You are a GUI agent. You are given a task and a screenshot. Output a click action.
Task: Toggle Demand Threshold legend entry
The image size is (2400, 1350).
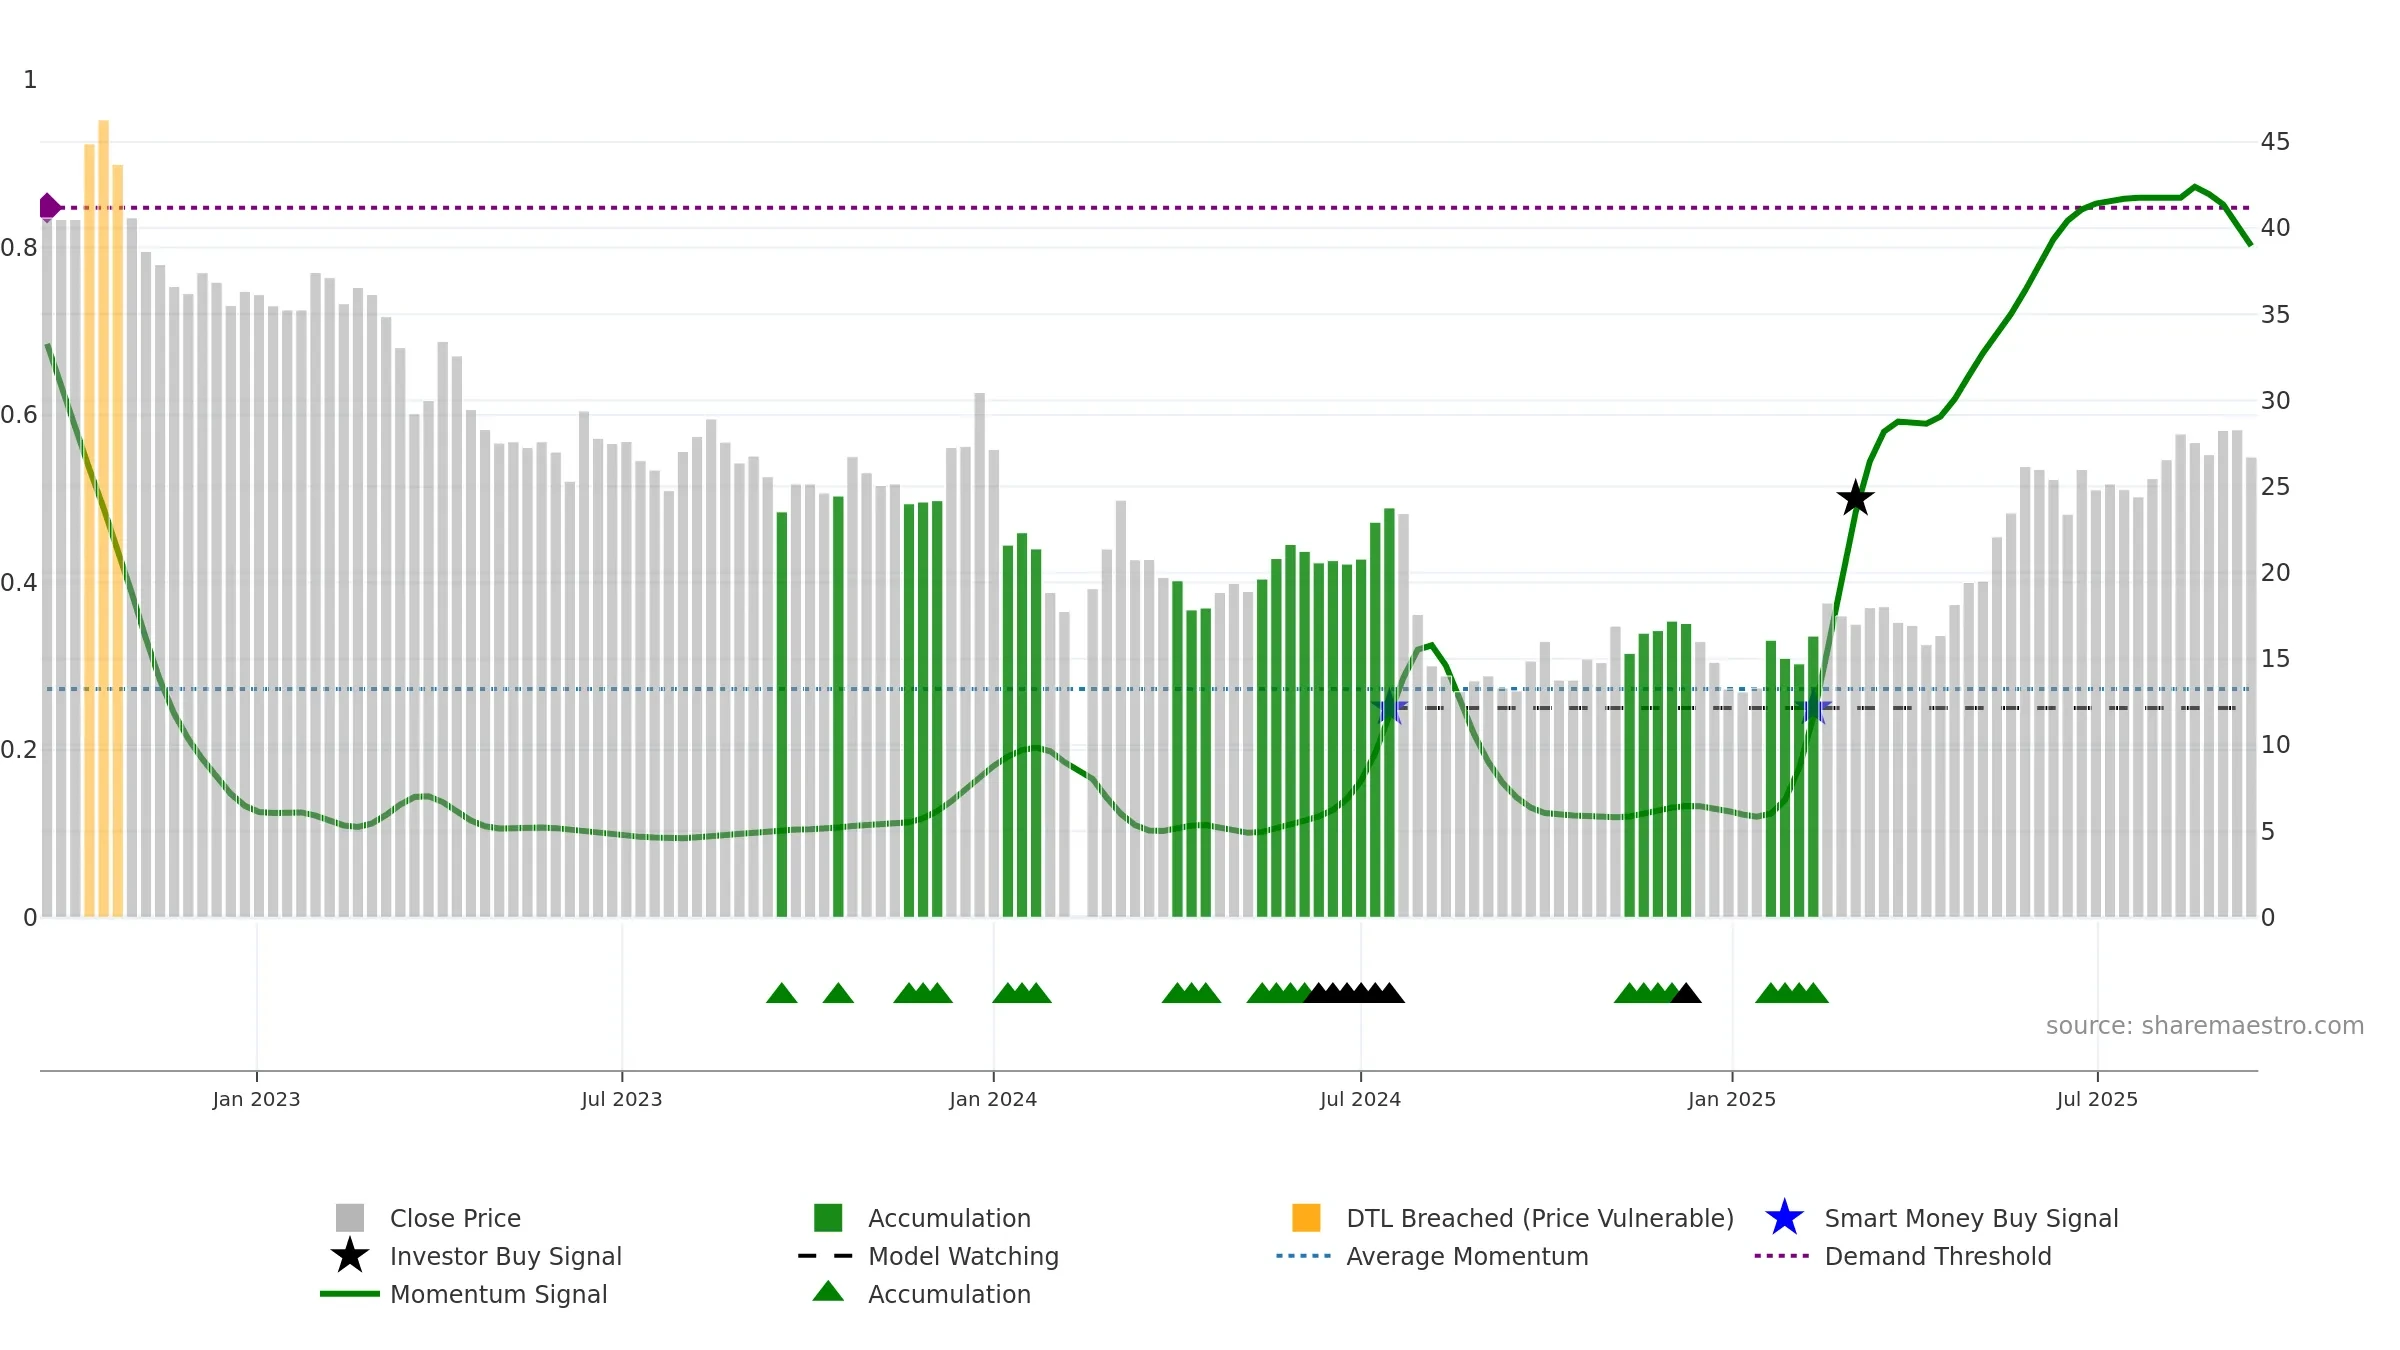tap(1904, 1256)
